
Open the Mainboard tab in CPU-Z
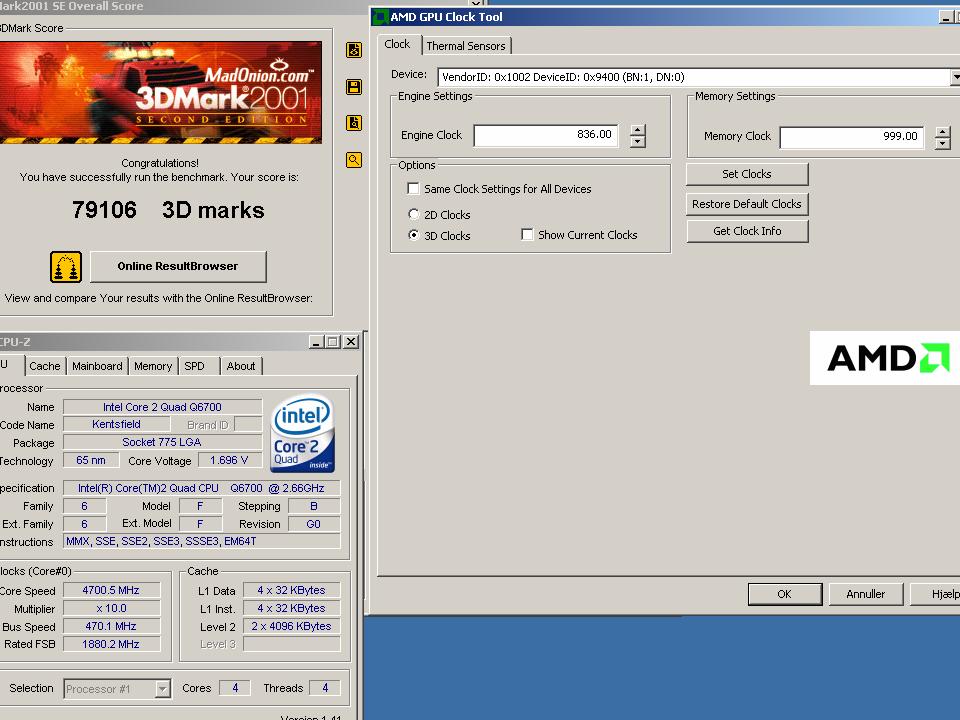(97, 366)
